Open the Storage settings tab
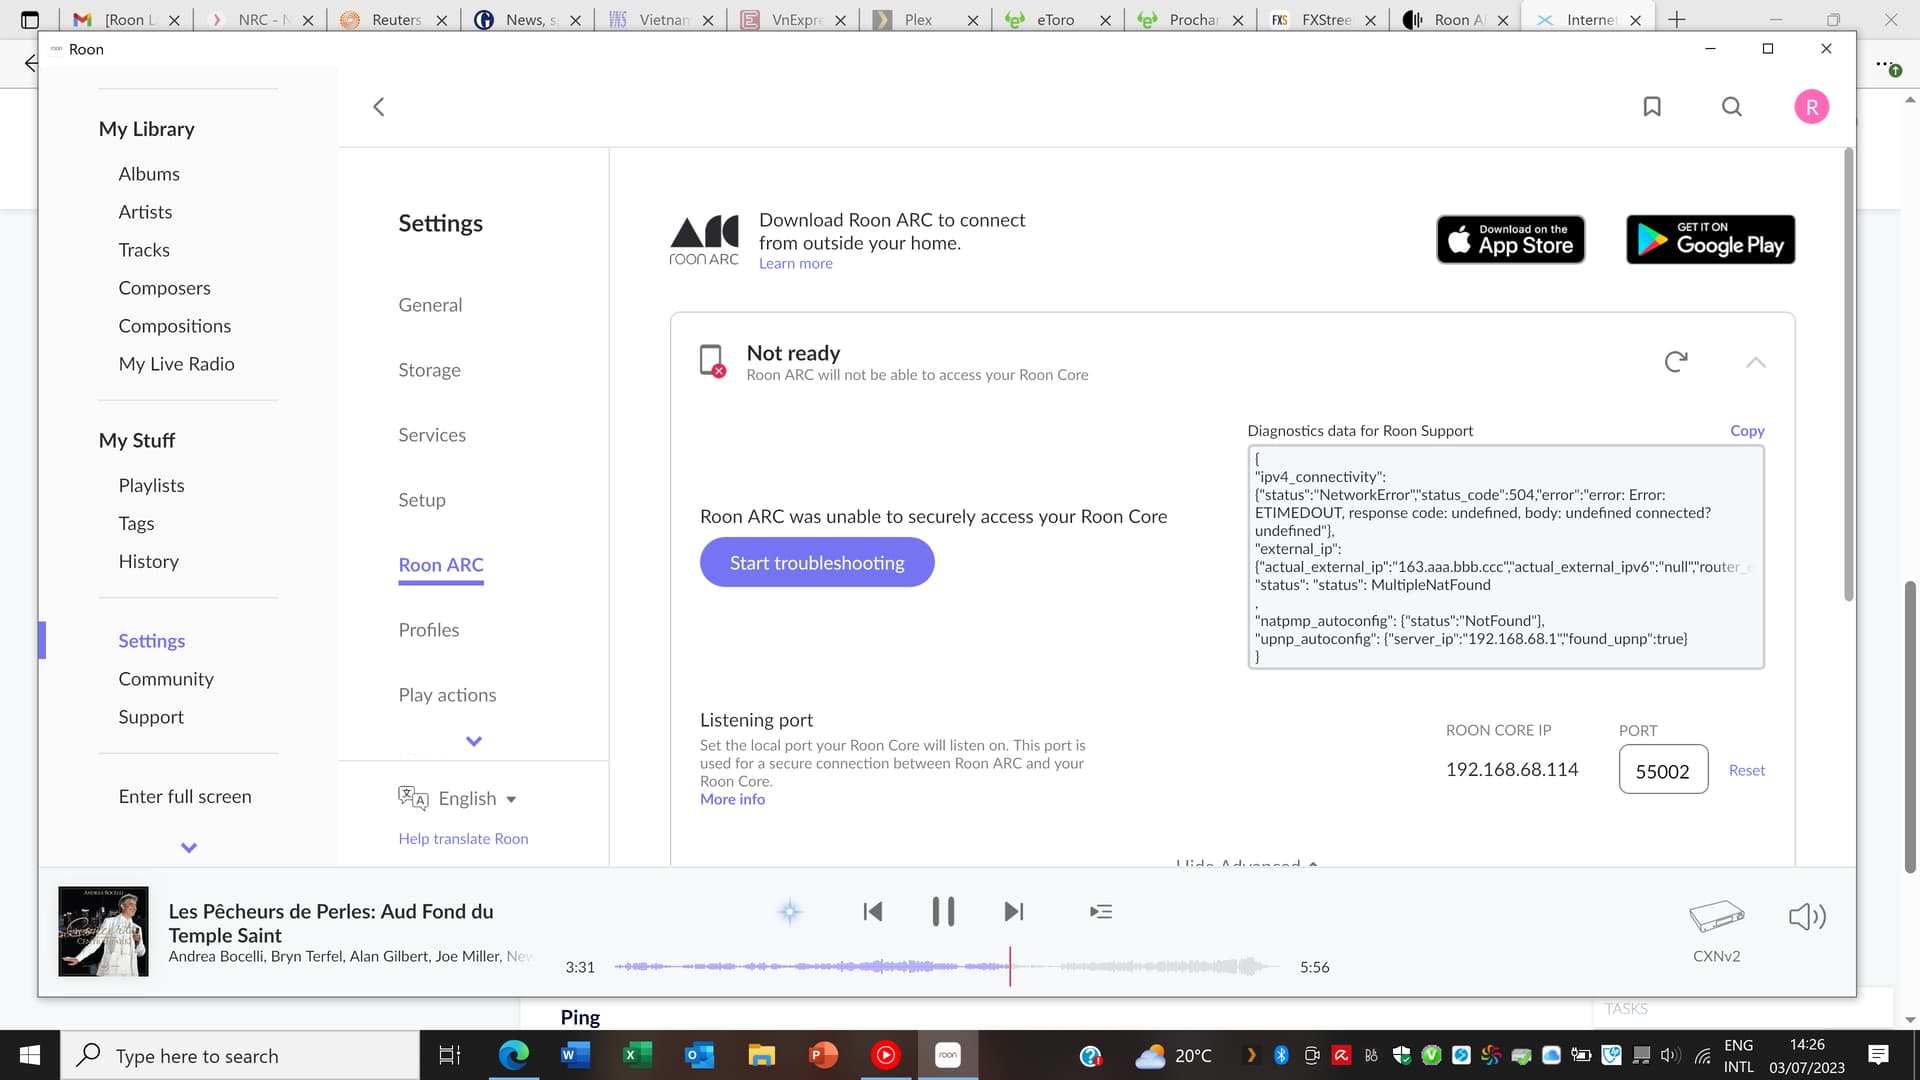1920x1080 pixels. pyautogui.click(x=429, y=370)
